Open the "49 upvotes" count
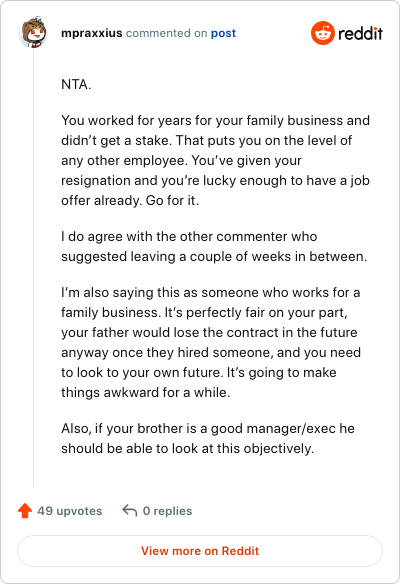 (x=70, y=511)
